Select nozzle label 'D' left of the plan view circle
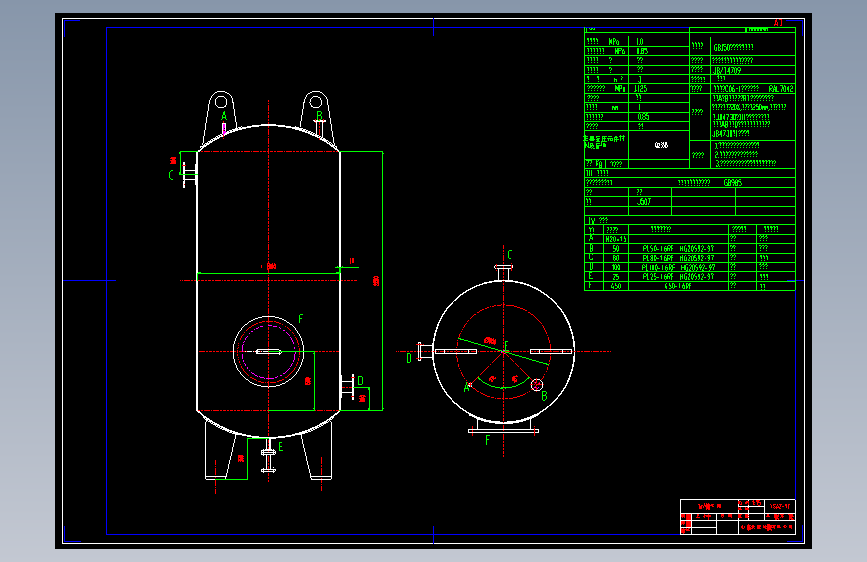 tap(409, 358)
